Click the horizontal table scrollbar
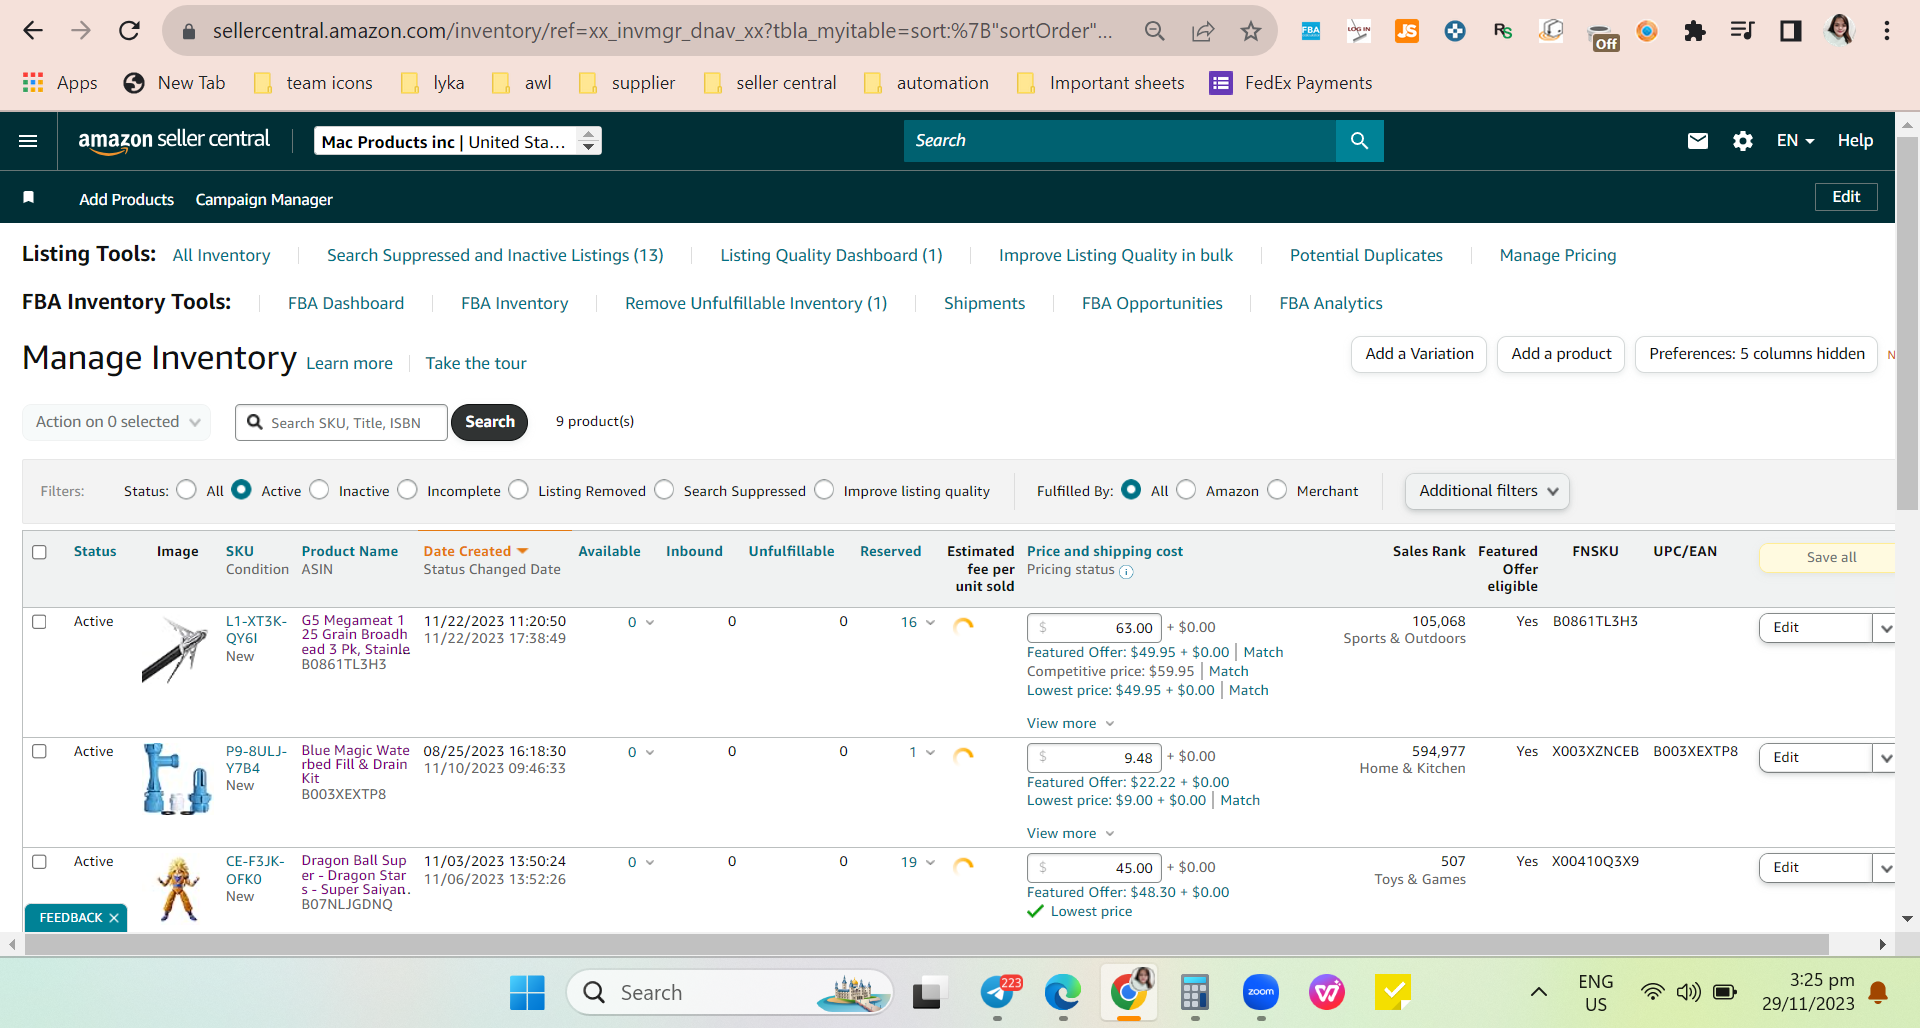 925,945
